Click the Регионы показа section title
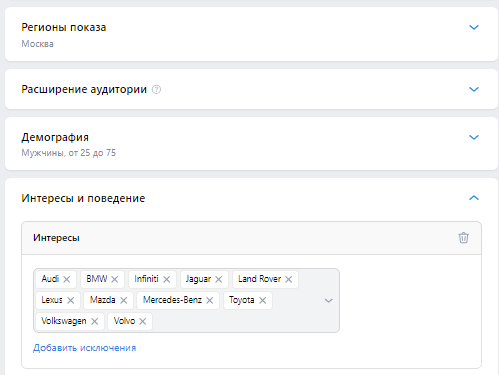 tap(64, 27)
